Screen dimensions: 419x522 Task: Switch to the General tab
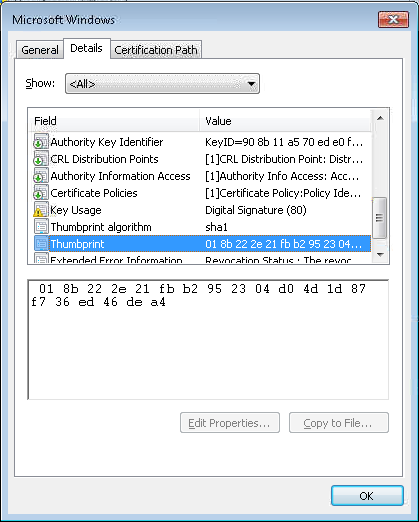[40, 50]
